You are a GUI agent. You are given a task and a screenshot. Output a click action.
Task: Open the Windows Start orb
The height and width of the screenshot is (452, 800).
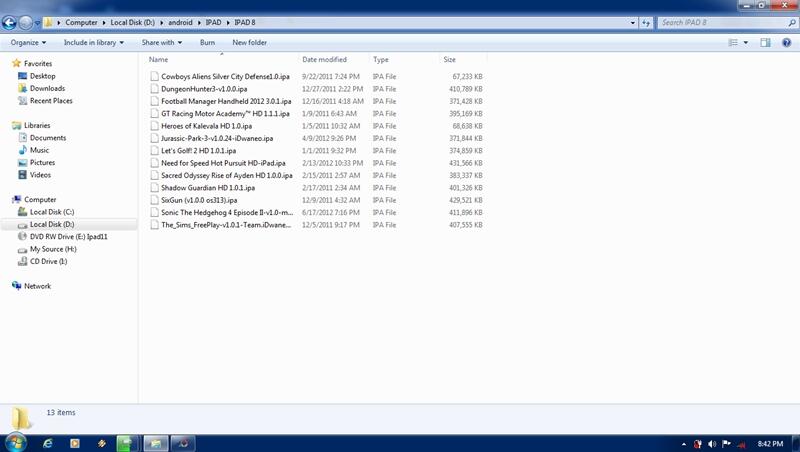15,443
